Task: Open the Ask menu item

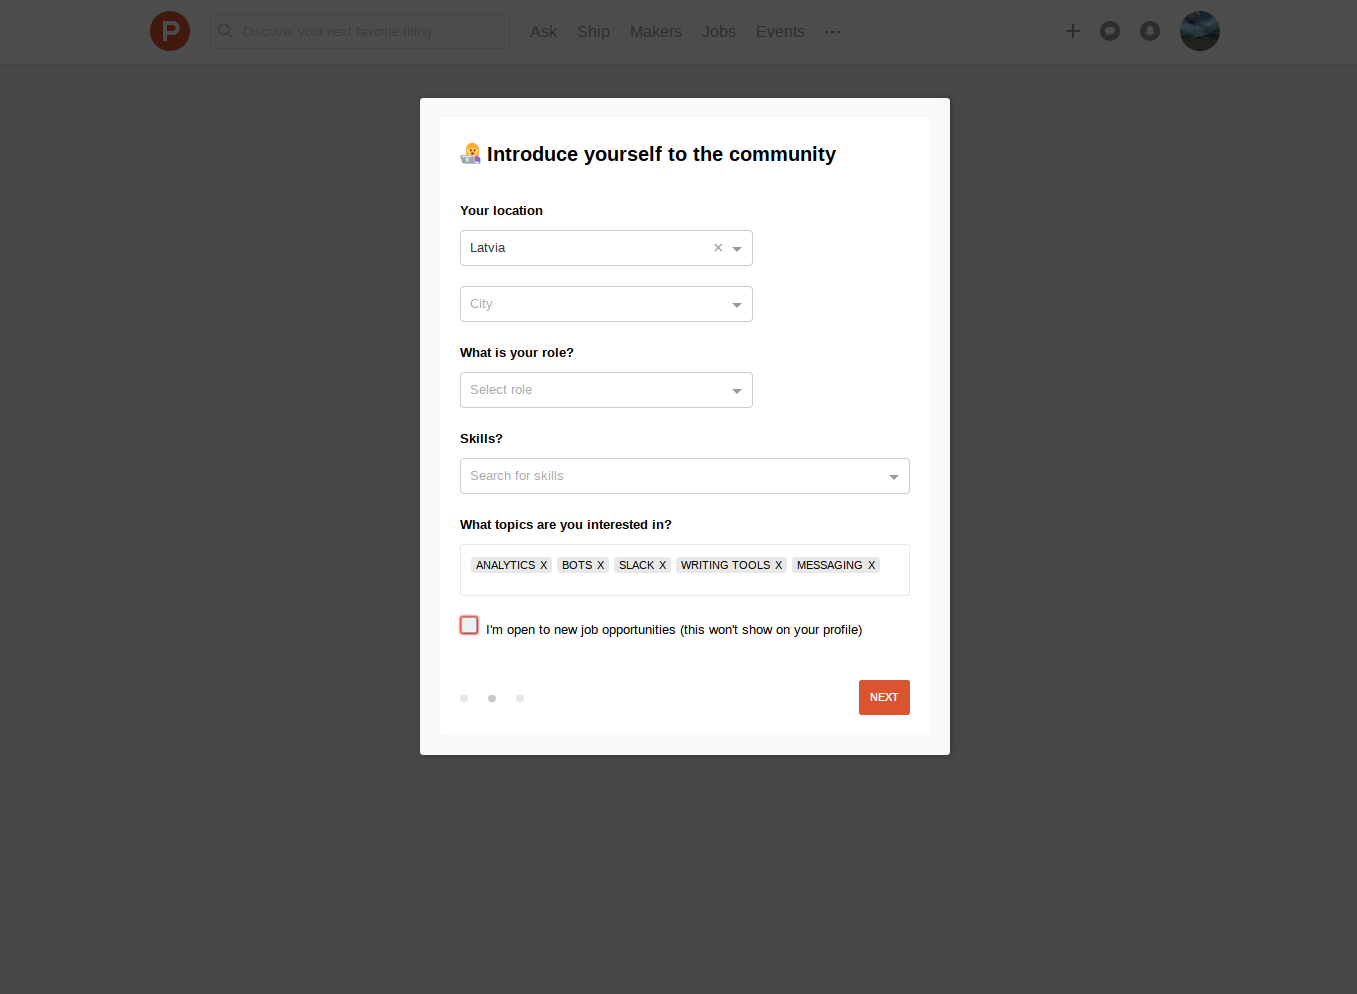Action: 543,32
